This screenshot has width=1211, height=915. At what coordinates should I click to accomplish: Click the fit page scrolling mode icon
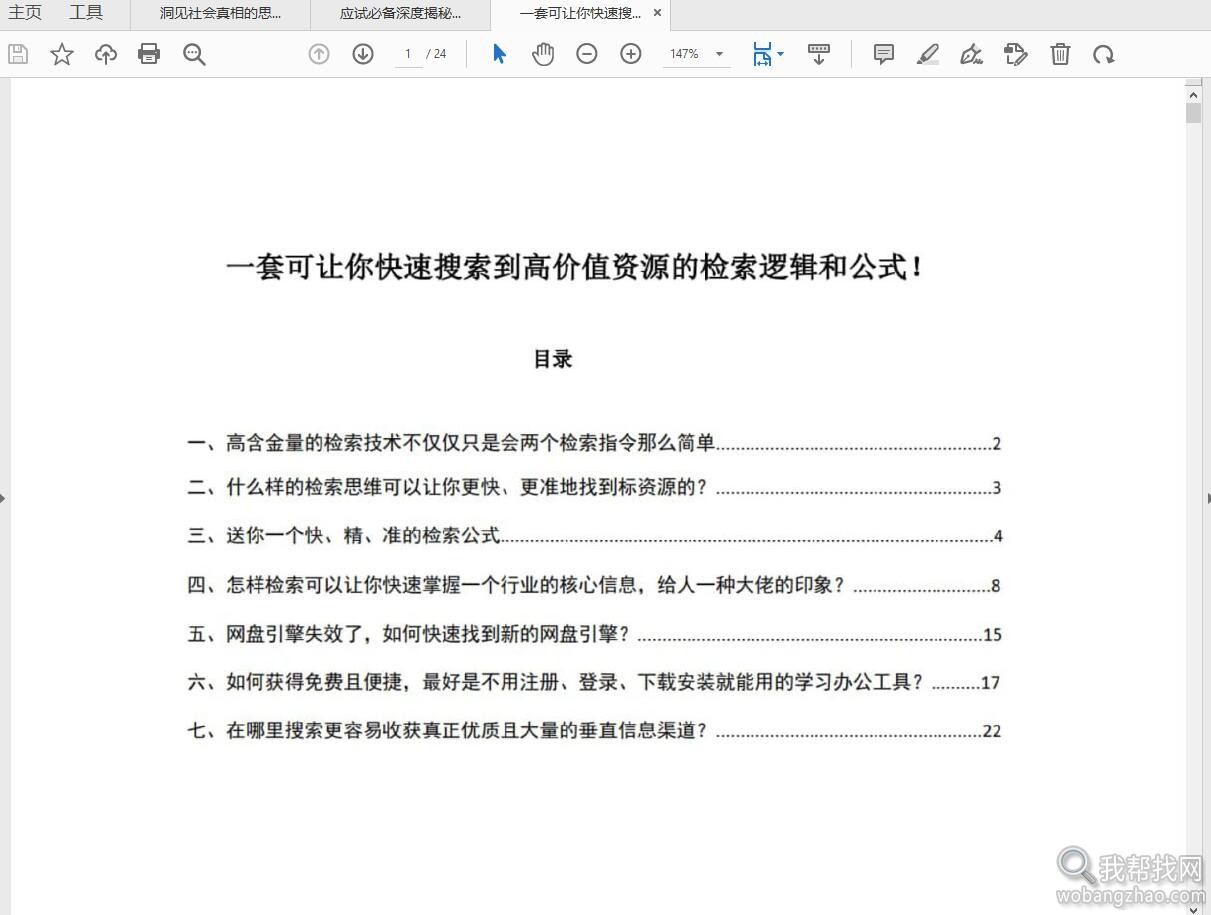(762, 54)
